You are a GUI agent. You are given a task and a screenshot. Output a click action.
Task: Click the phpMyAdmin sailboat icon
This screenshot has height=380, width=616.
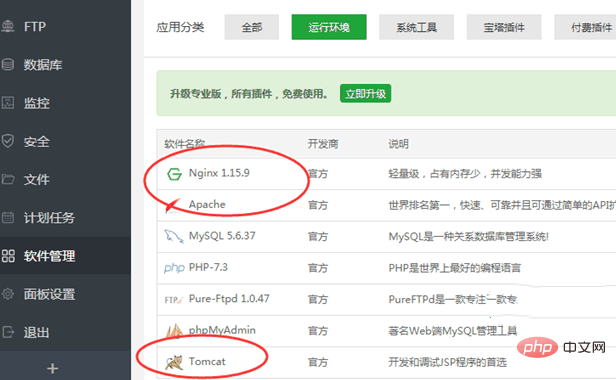174,331
